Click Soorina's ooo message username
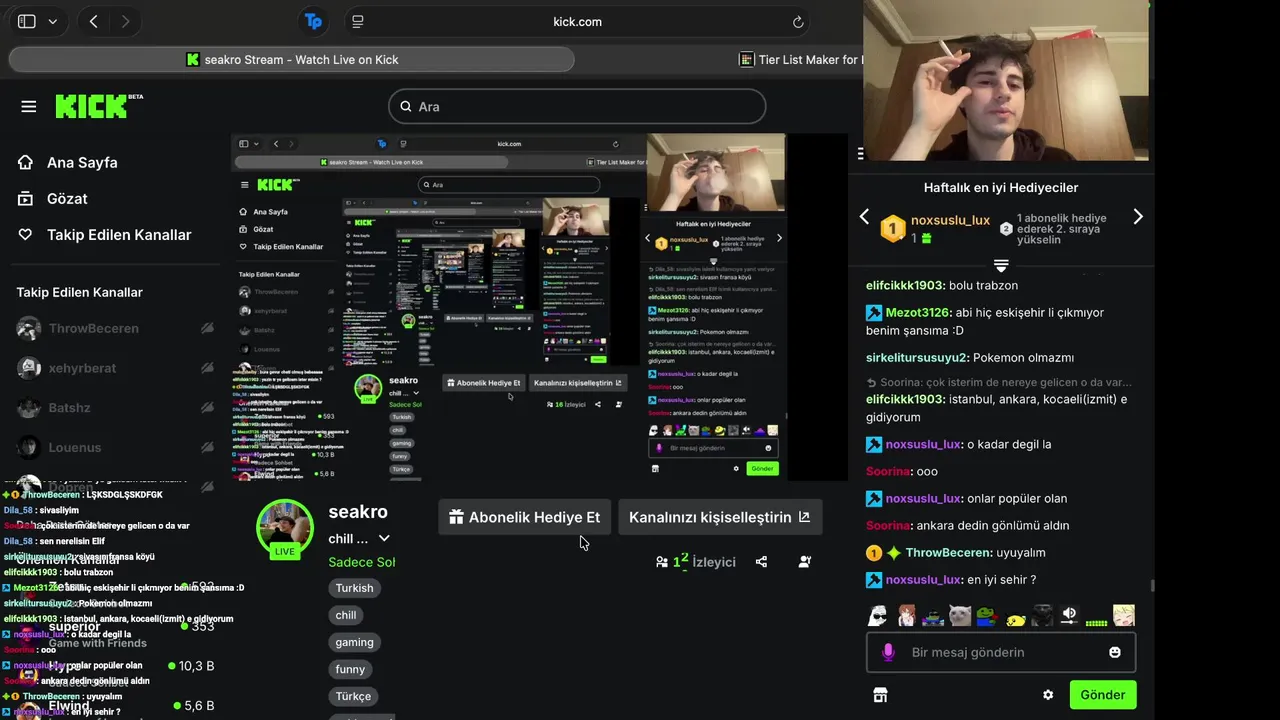Viewport: 1280px width, 720px height. coord(888,471)
